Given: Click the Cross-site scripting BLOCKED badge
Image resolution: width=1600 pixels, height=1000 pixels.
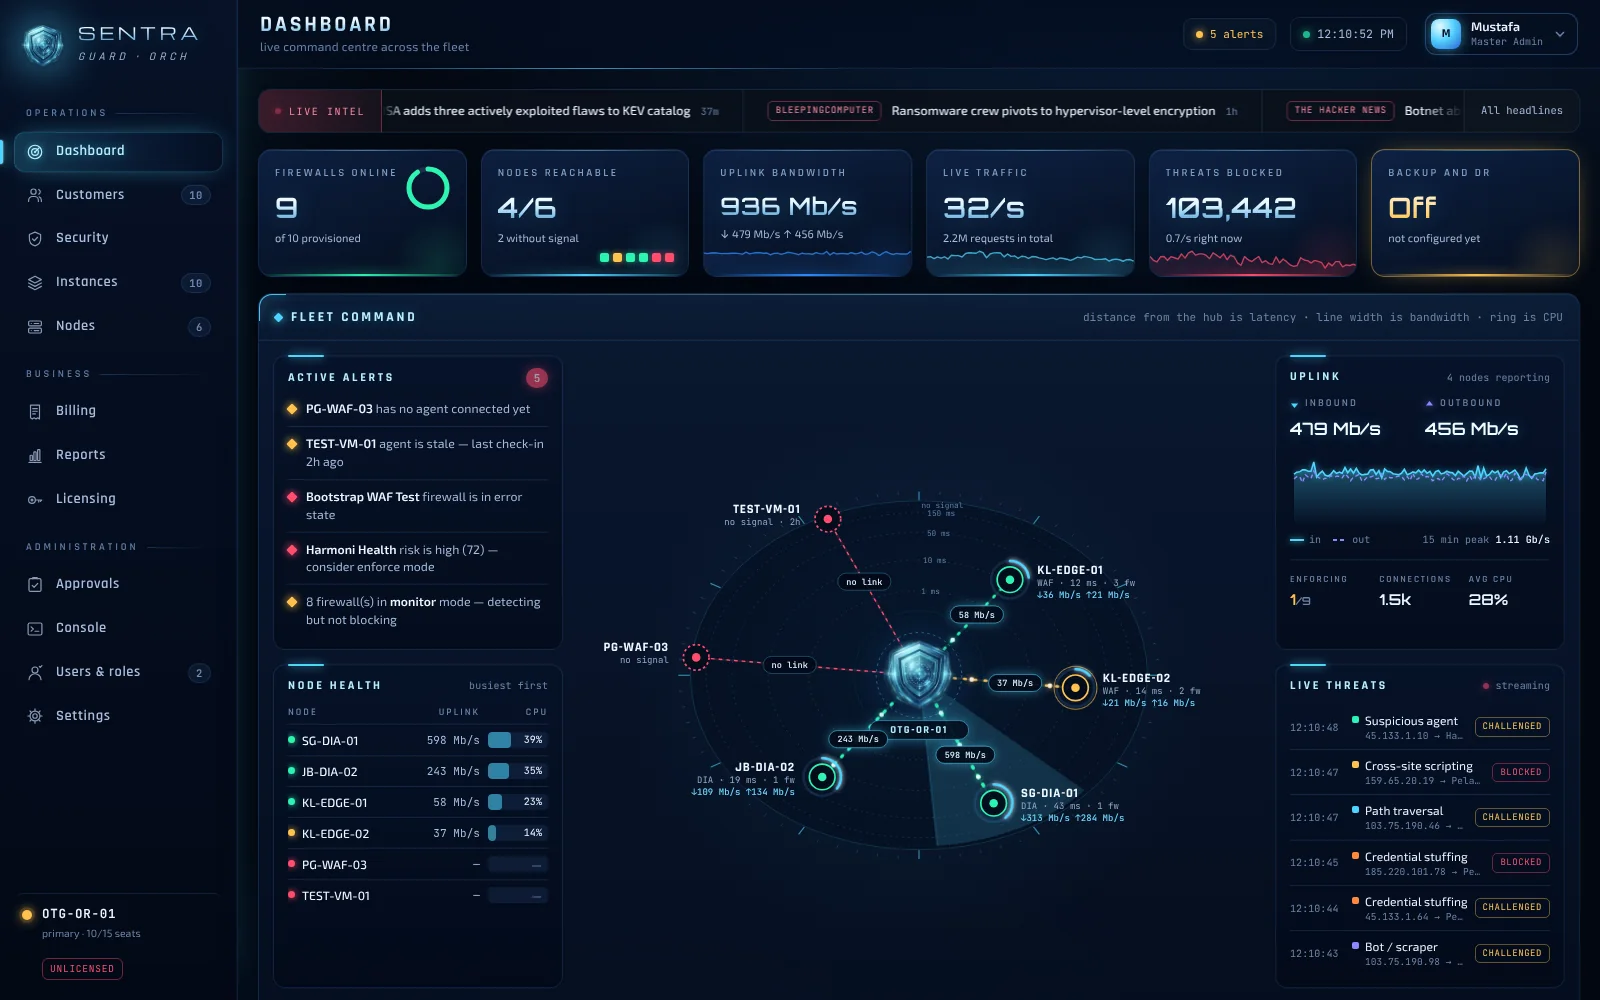Looking at the screenshot, I should 1520,772.
